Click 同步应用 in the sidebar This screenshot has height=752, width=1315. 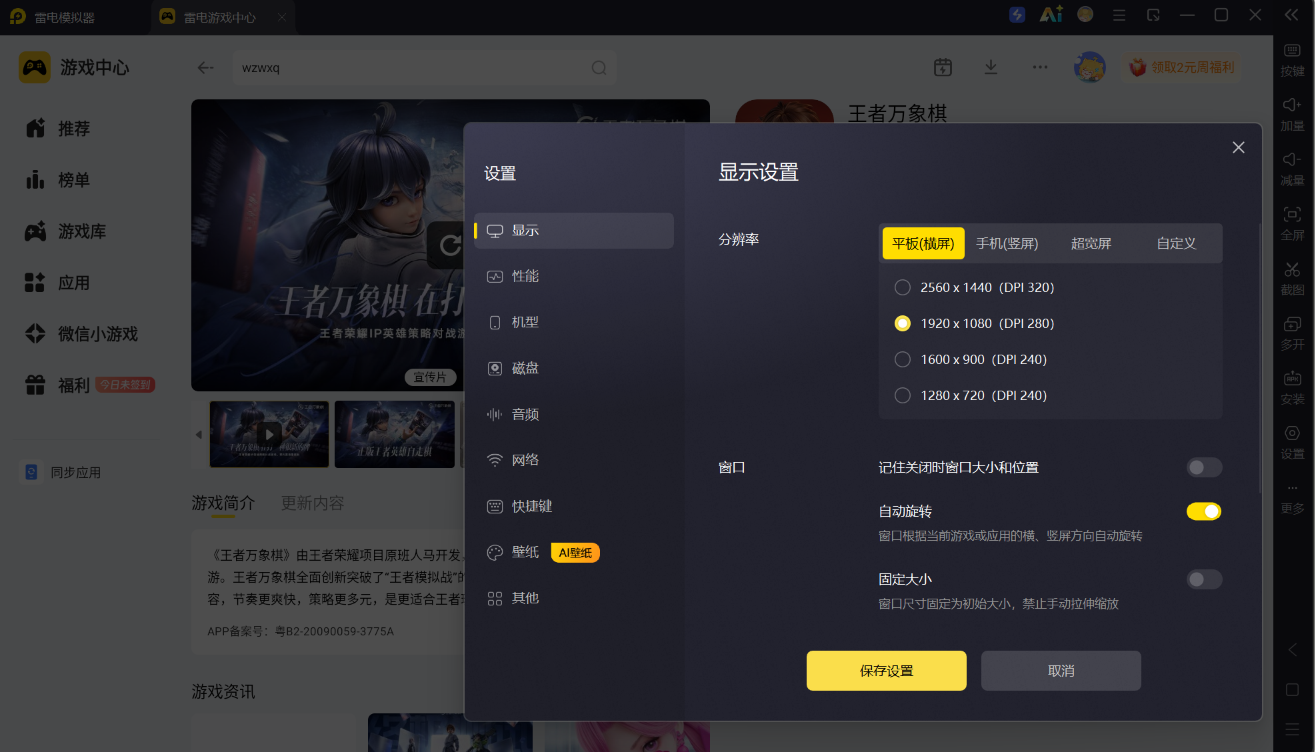click(64, 472)
